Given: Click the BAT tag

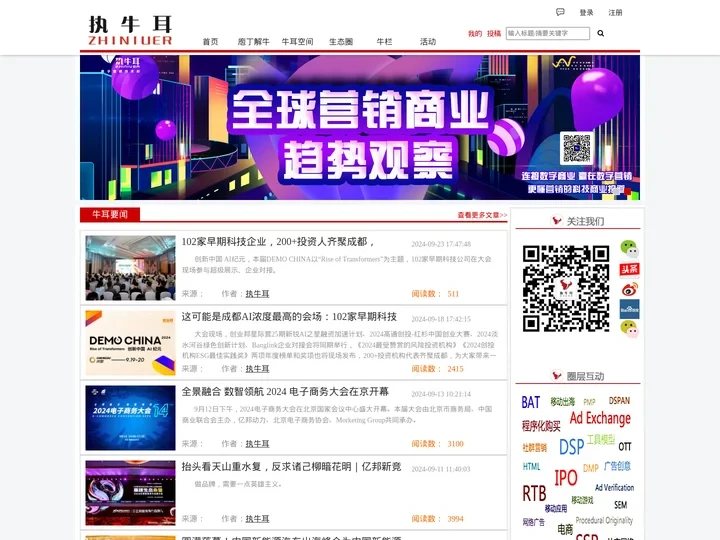Looking at the screenshot, I should (530, 402).
